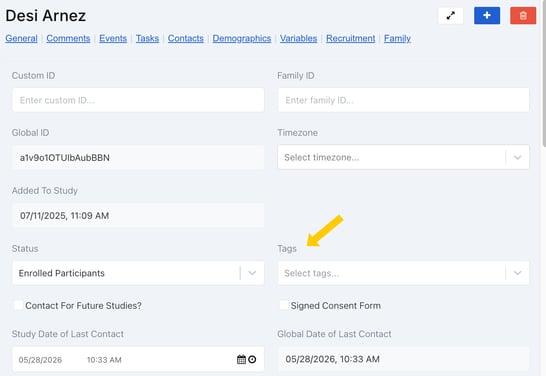546x376 pixels.
Task: Click the Added To Study date field
Action: point(138,215)
